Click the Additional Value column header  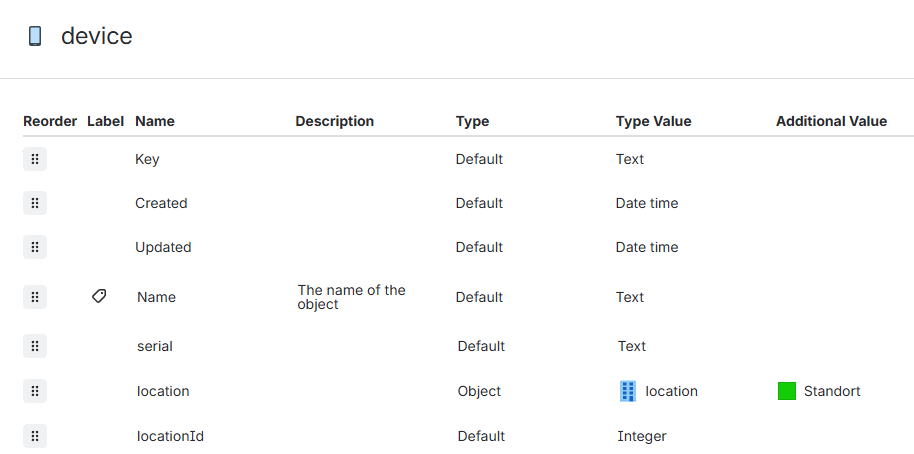click(832, 121)
